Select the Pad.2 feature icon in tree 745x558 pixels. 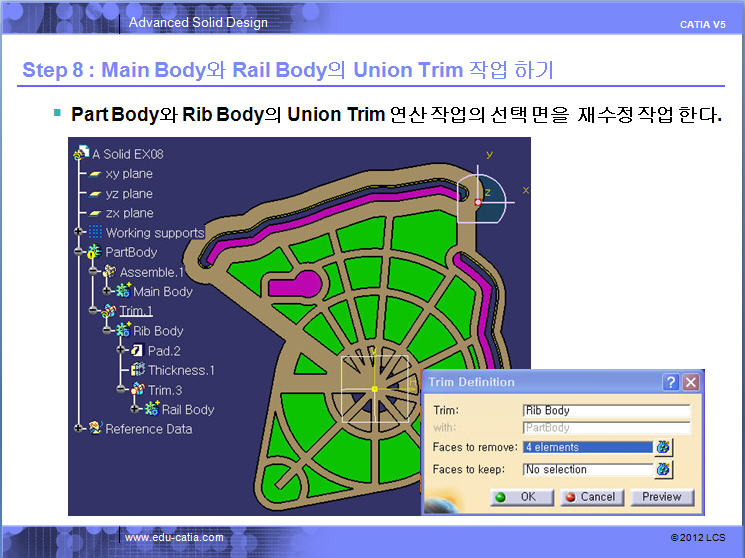pos(137,350)
